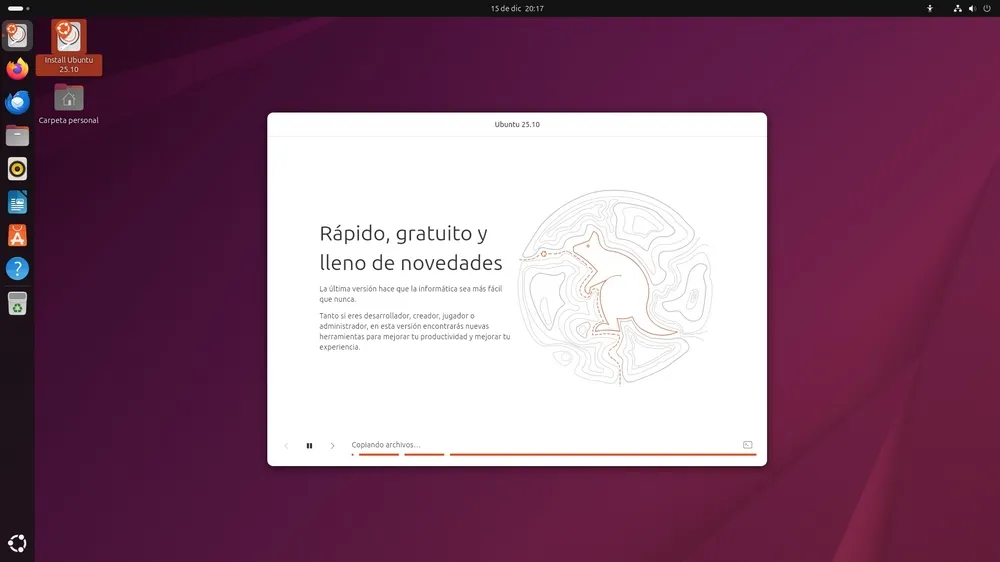This screenshot has height=562, width=1000.
Task: Click the Ubuntu 25.10 window title
Action: 517,124
